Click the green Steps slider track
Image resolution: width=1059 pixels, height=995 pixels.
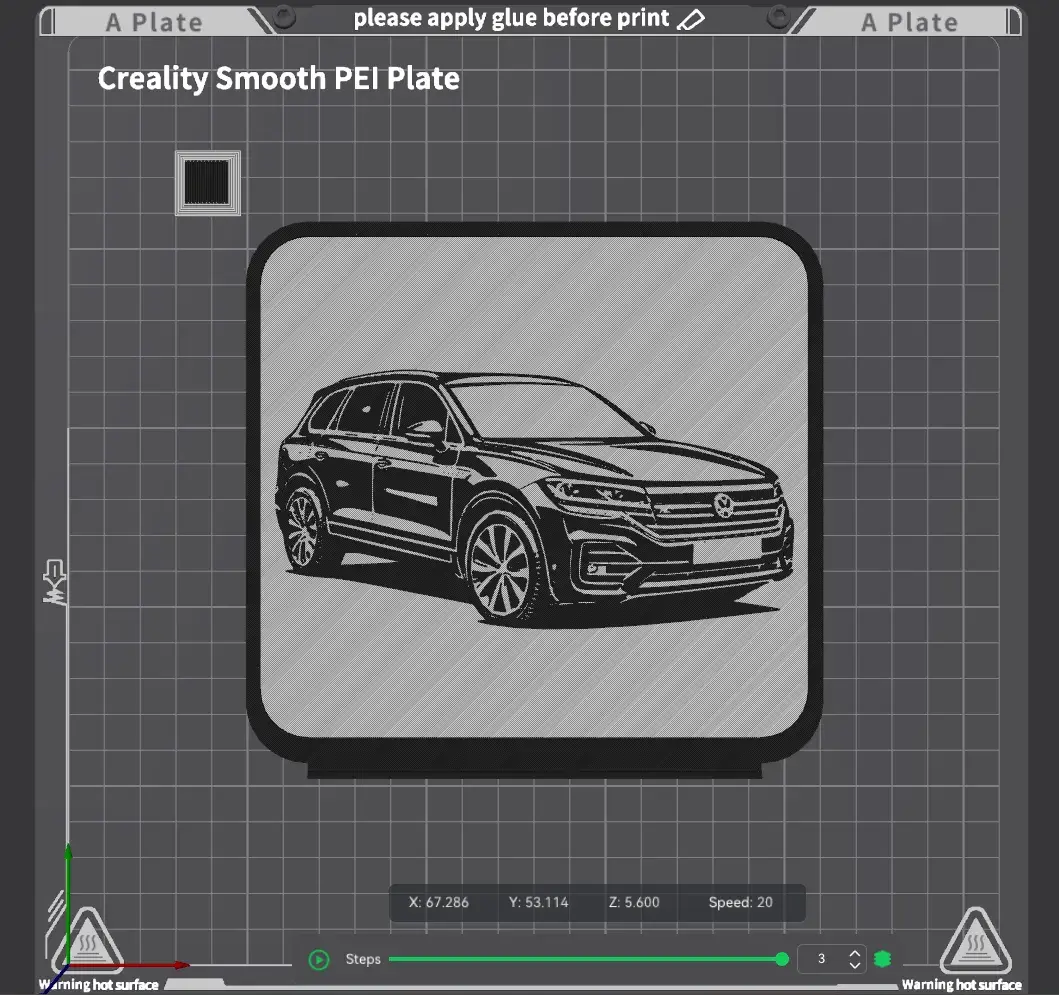point(585,959)
